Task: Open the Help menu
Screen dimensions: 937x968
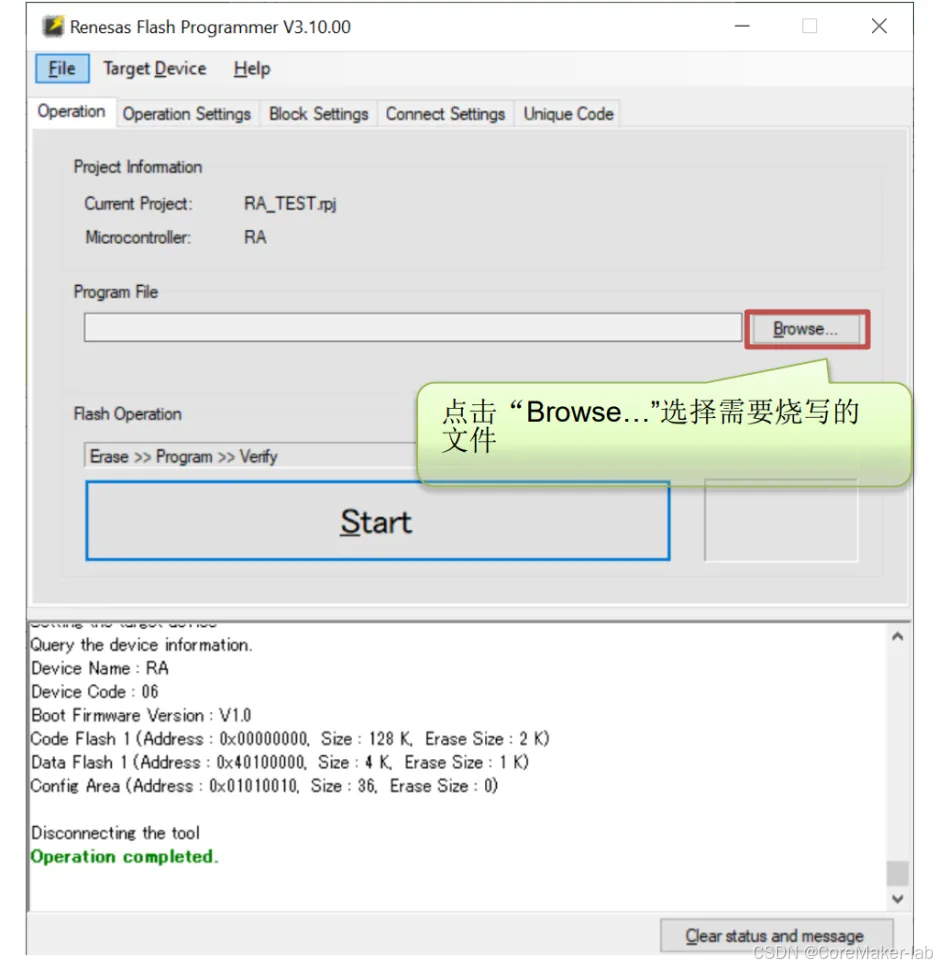Action: (251, 68)
